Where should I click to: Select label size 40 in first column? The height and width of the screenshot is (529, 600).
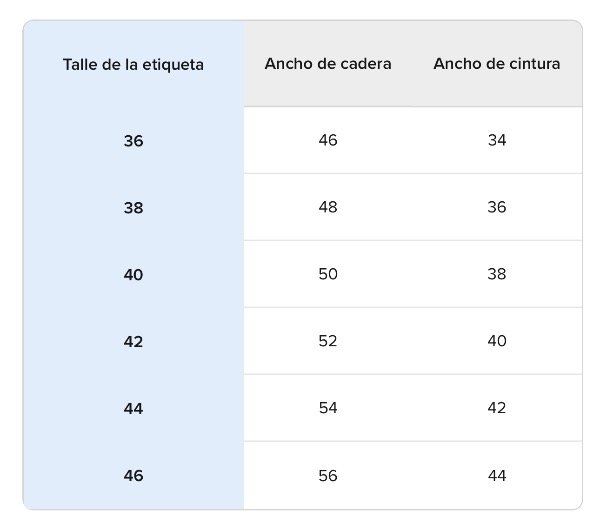133,275
